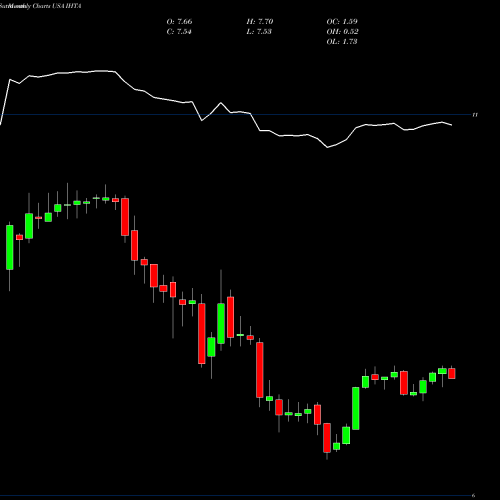
Task: Select the close value 'C: 7.54'
Action: (x=179, y=32)
